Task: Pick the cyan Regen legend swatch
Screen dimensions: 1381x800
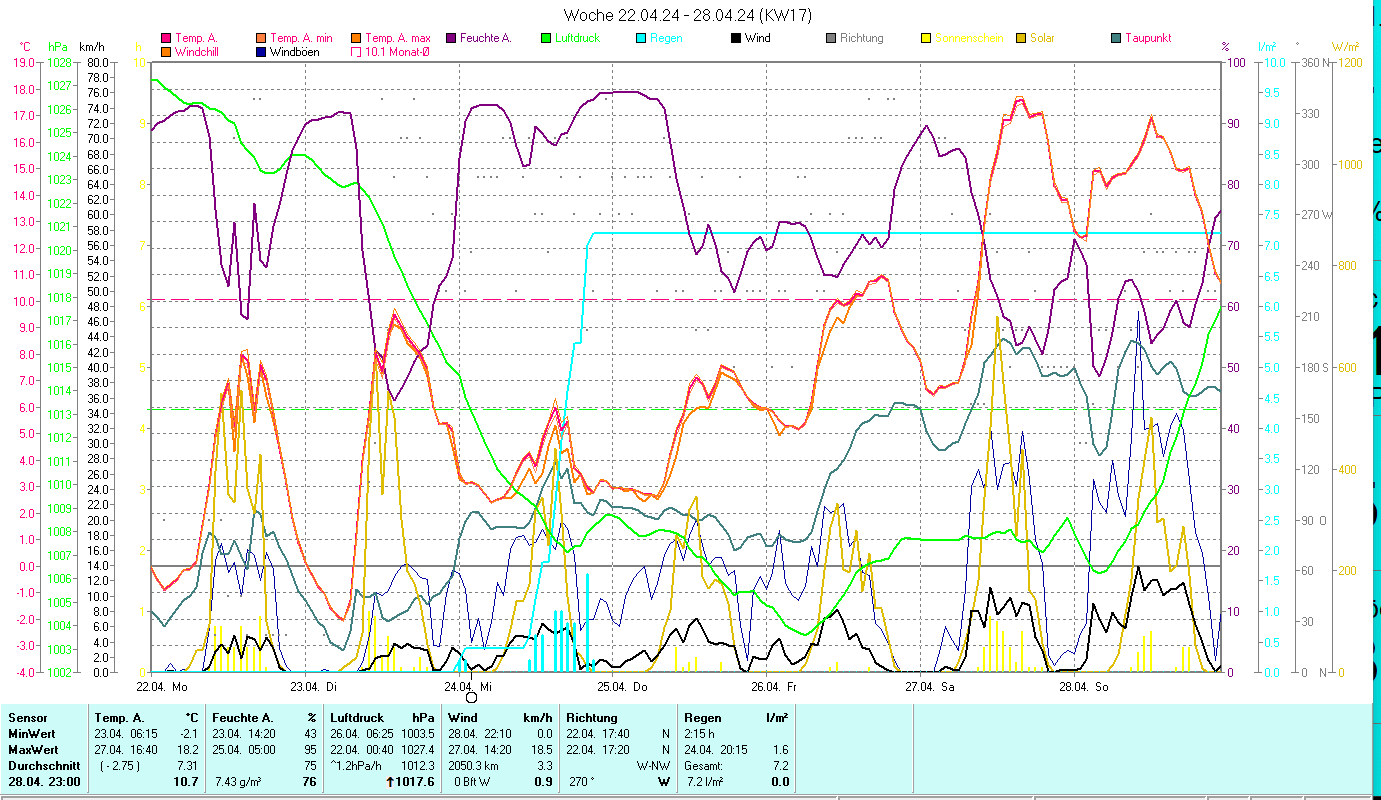Action: click(641, 39)
